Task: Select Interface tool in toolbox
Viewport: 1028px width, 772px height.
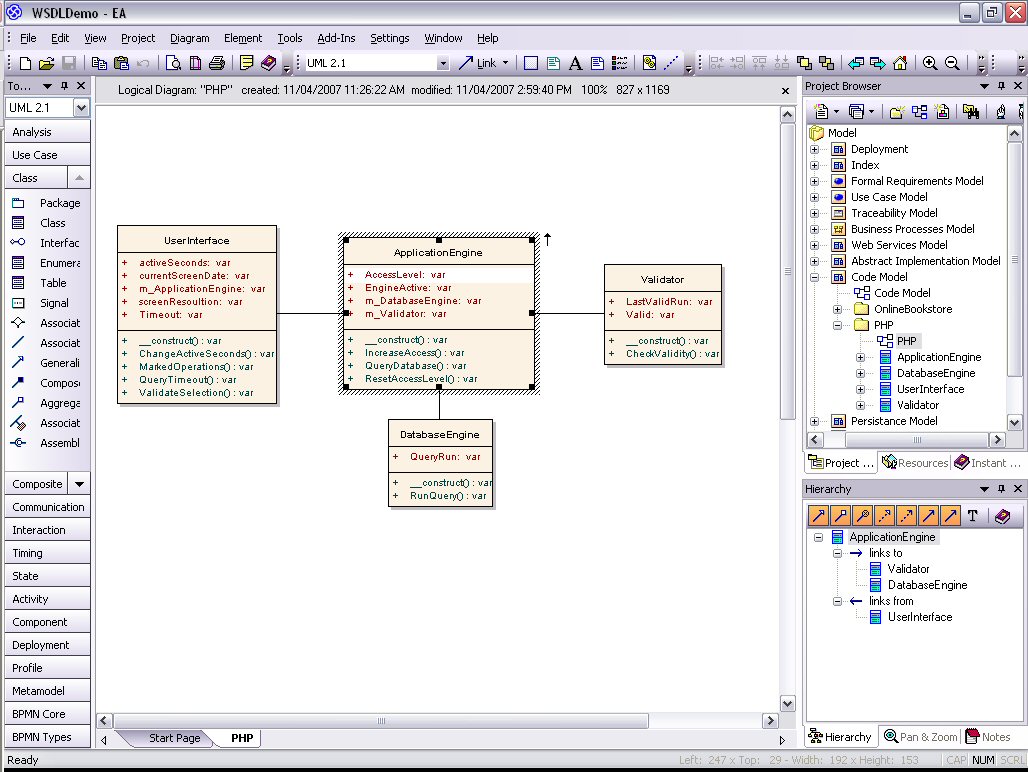Action: pos(47,243)
